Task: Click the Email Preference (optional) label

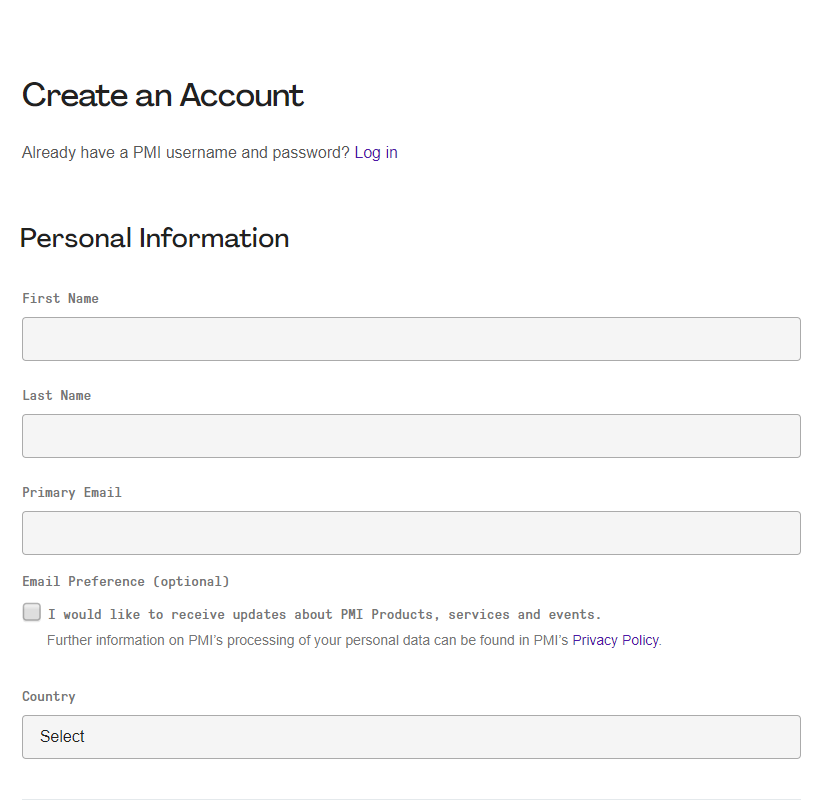Action: [126, 582]
